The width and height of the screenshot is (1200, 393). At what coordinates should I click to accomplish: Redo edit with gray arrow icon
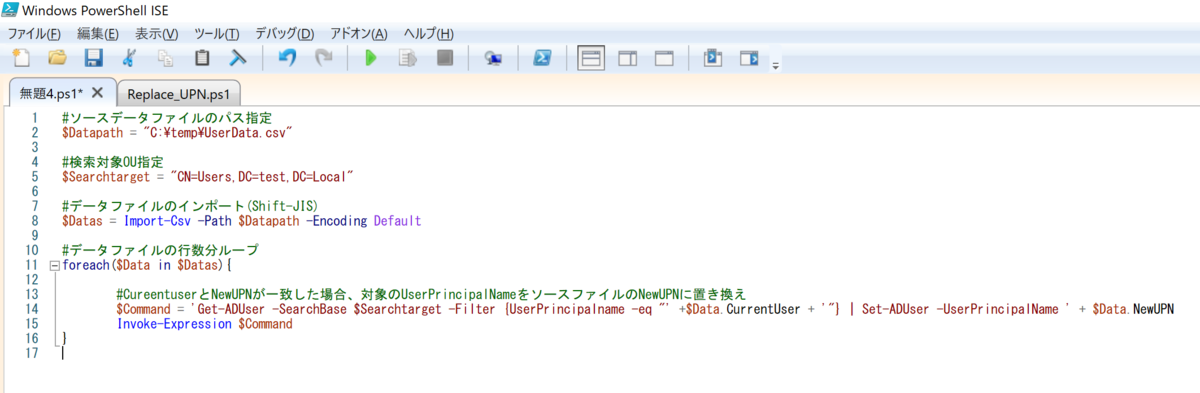click(x=323, y=58)
